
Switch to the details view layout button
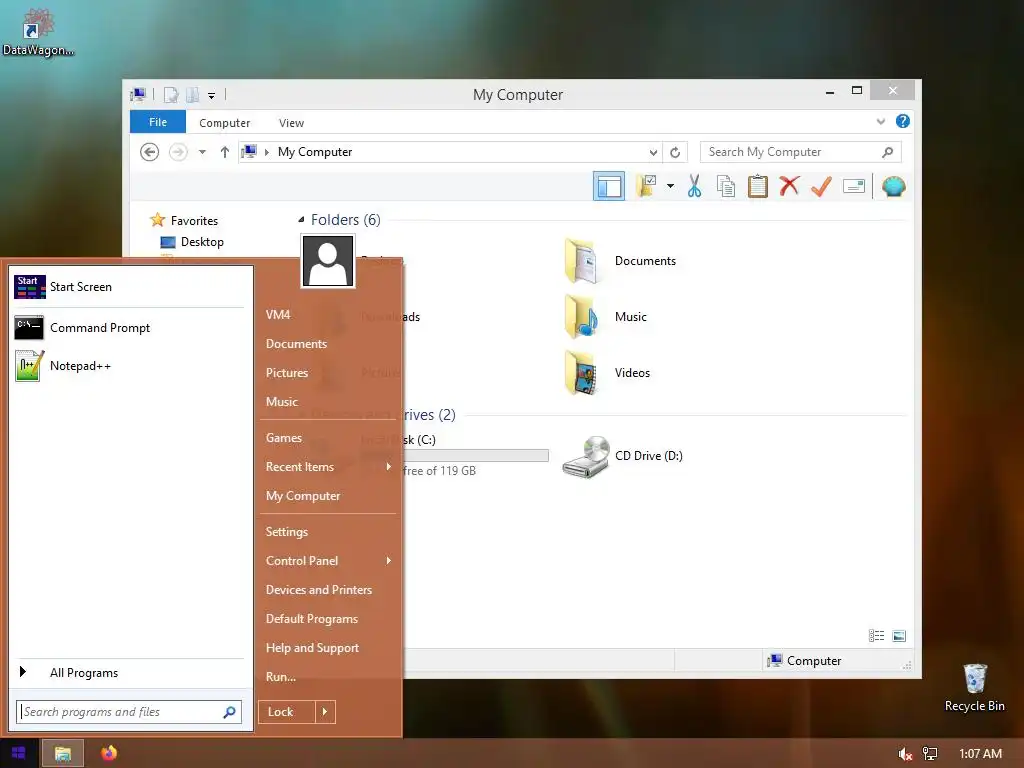[876, 636]
